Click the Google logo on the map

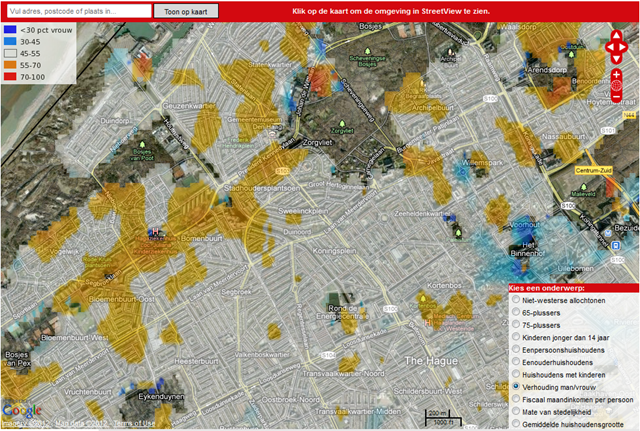pos(20,410)
